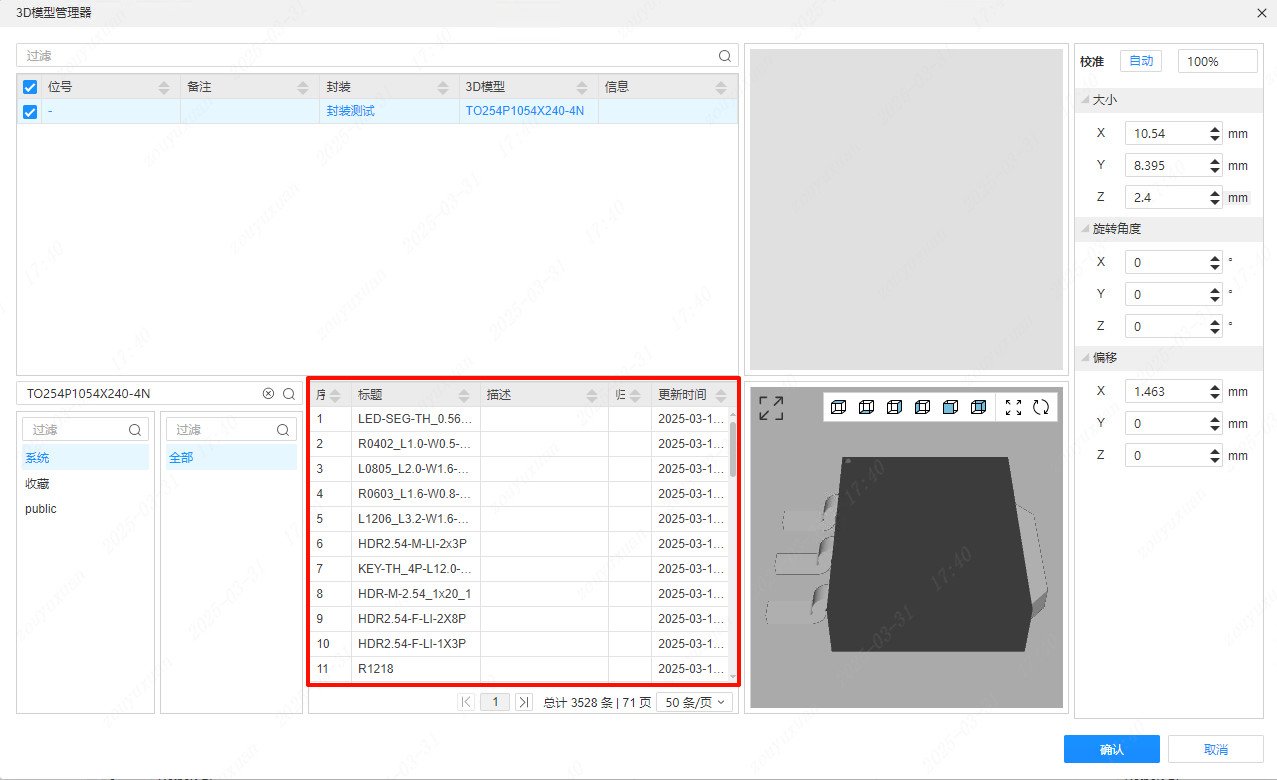Viewport: 1277px width, 780px height.
Task: Click the model list vertical scrollbar
Action: pyautogui.click(x=733, y=448)
